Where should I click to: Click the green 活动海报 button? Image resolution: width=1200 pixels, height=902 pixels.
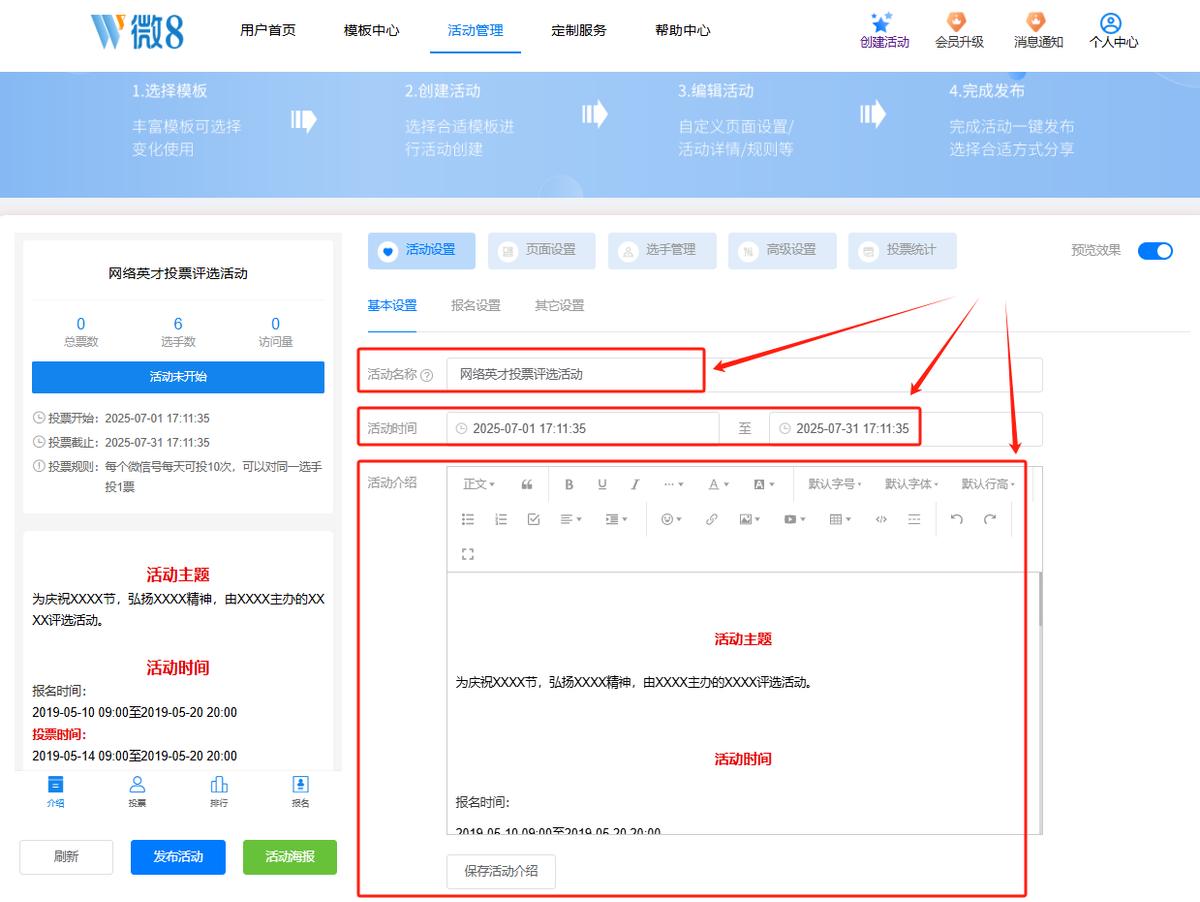(290, 857)
